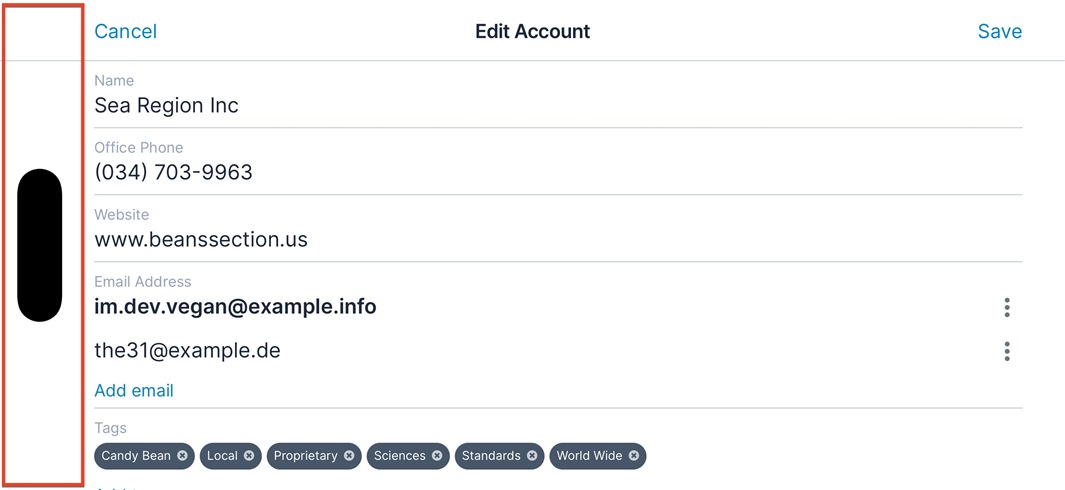Click the black vertical scroll handle
This screenshot has height=490, width=1065.
click(x=40, y=245)
